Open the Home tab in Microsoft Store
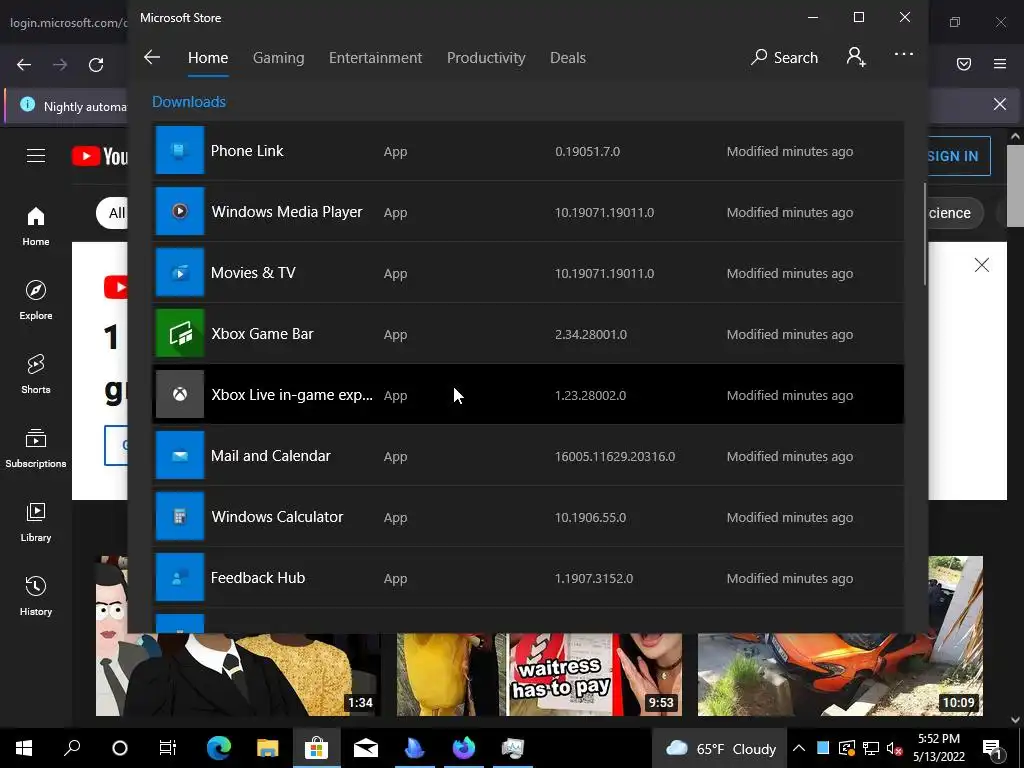This screenshot has height=768, width=1024. point(208,57)
